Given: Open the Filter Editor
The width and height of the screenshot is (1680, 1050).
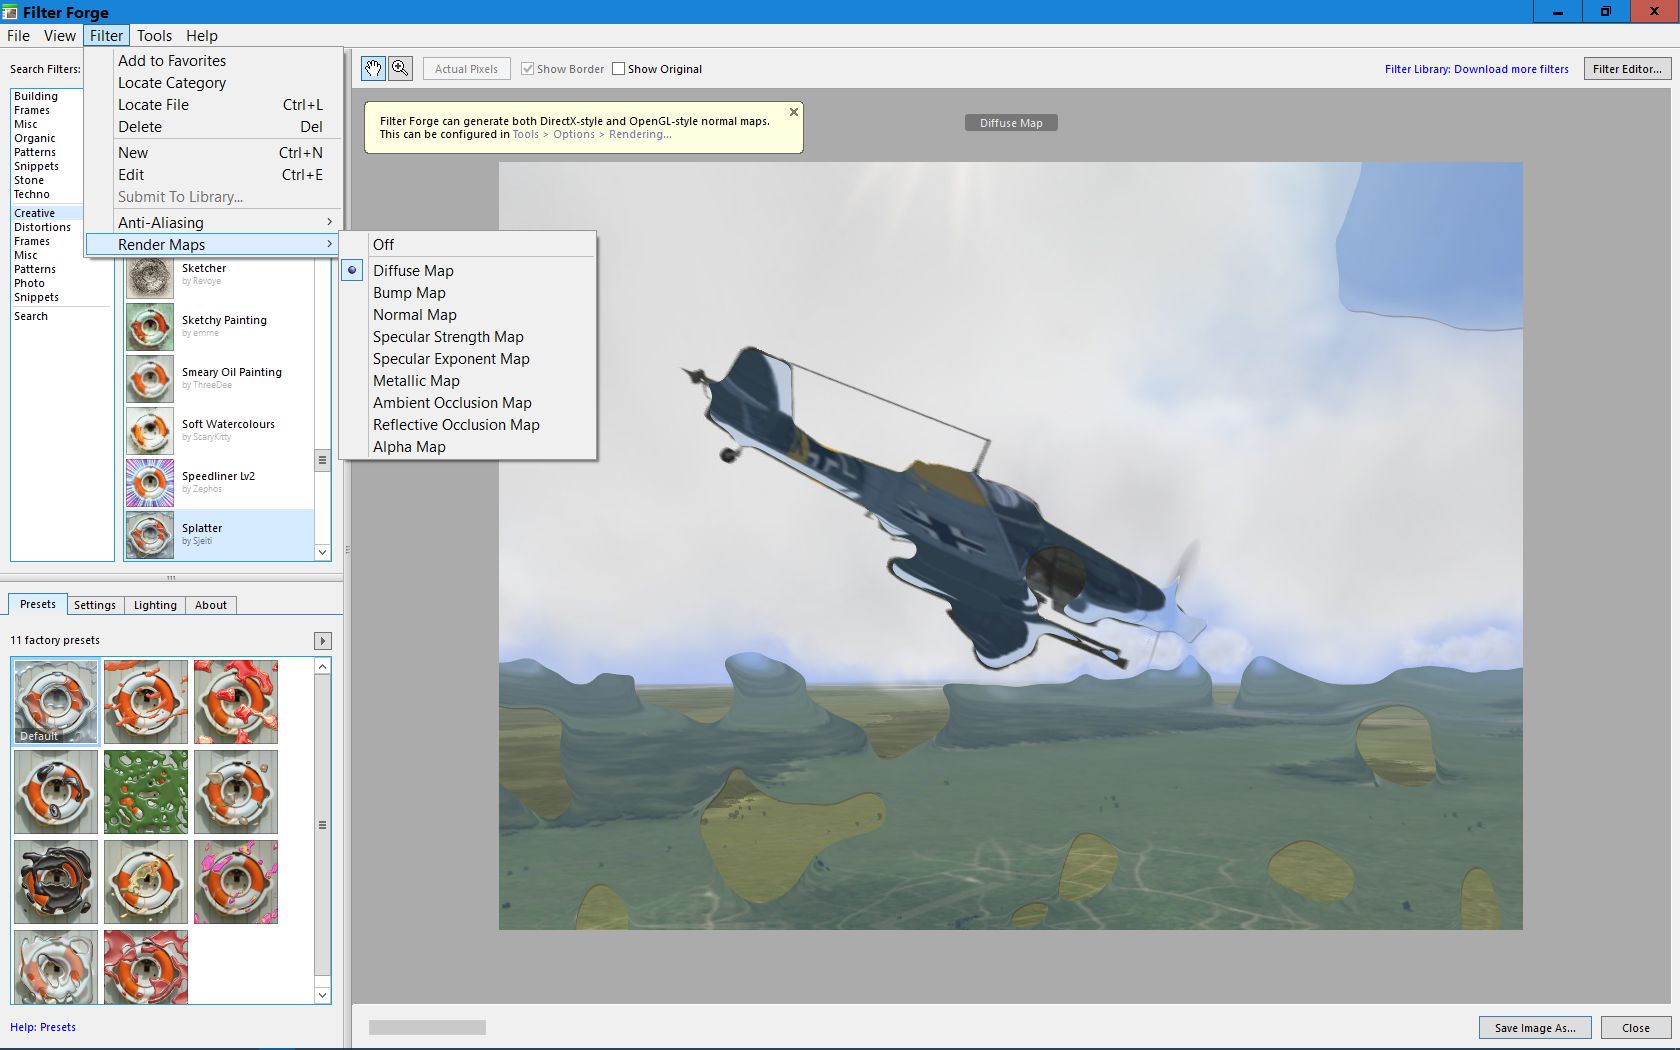Looking at the screenshot, I should point(1627,69).
